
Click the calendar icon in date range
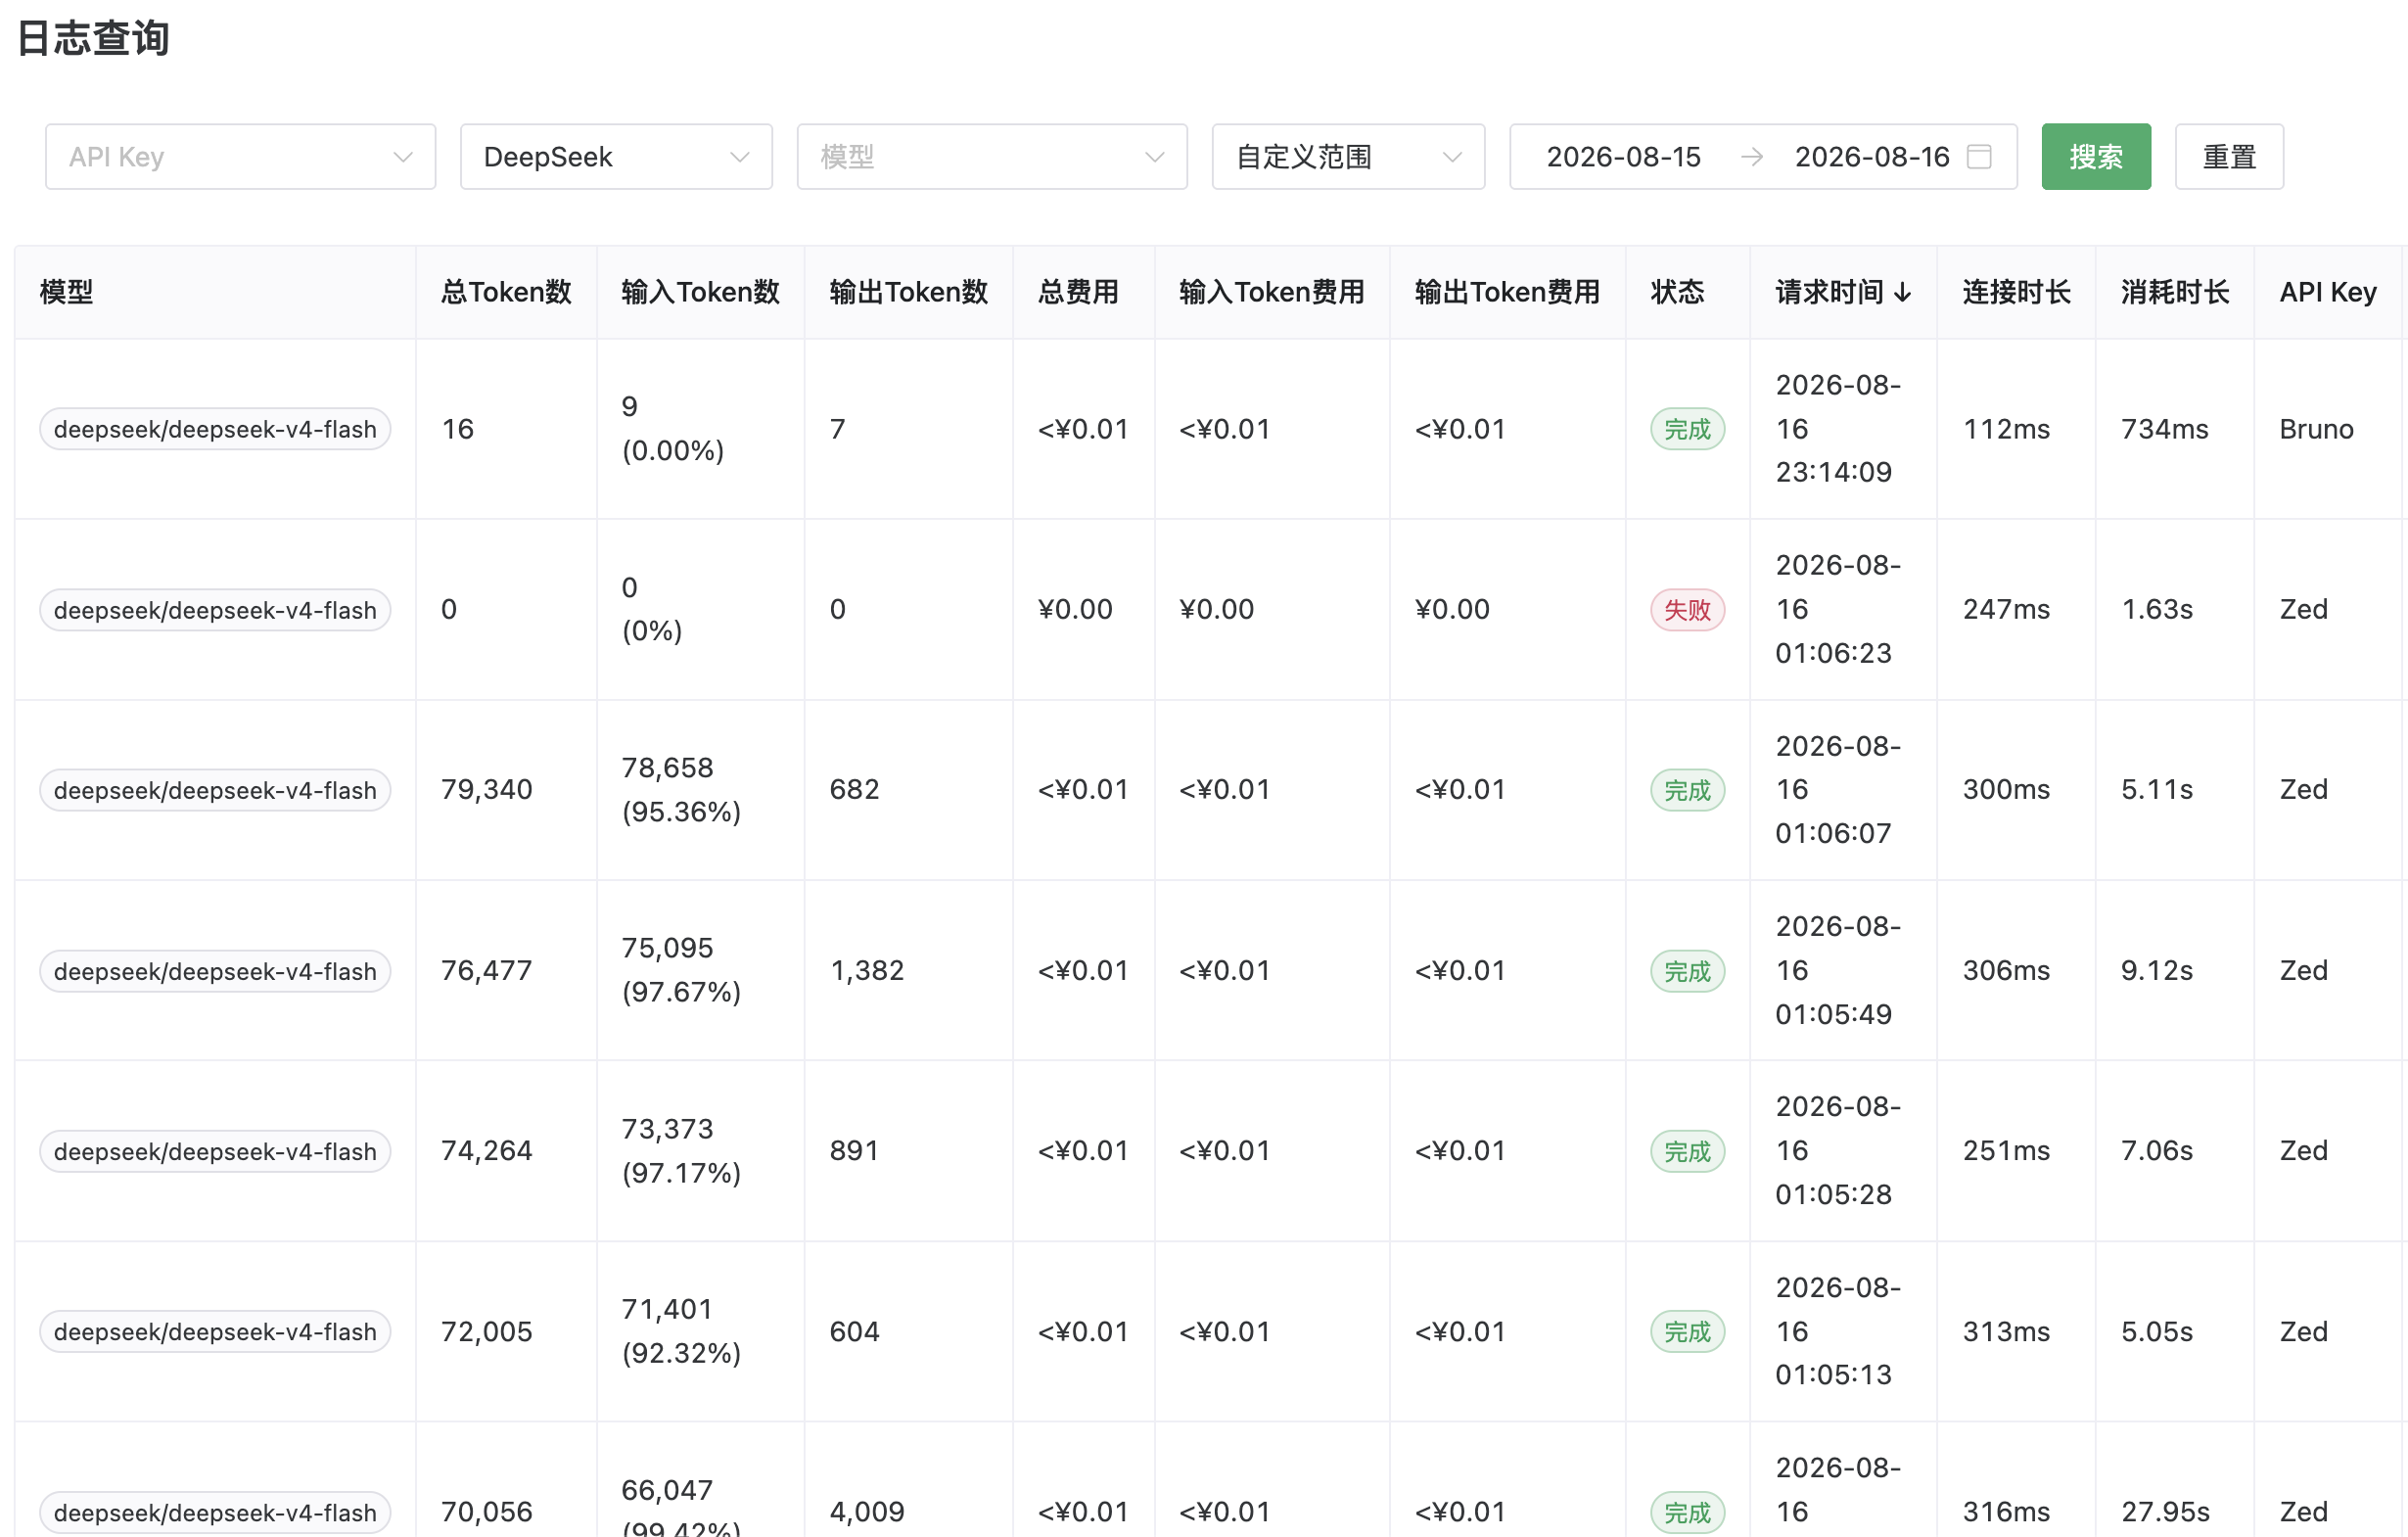click(x=1979, y=157)
